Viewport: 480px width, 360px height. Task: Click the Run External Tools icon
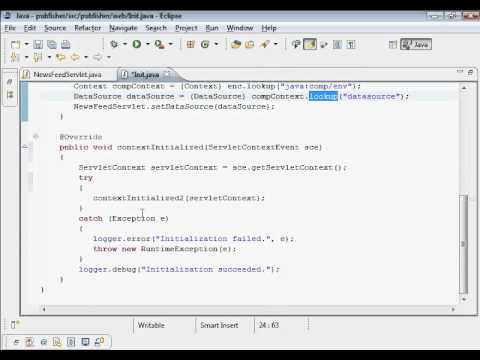click(x=159, y=44)
